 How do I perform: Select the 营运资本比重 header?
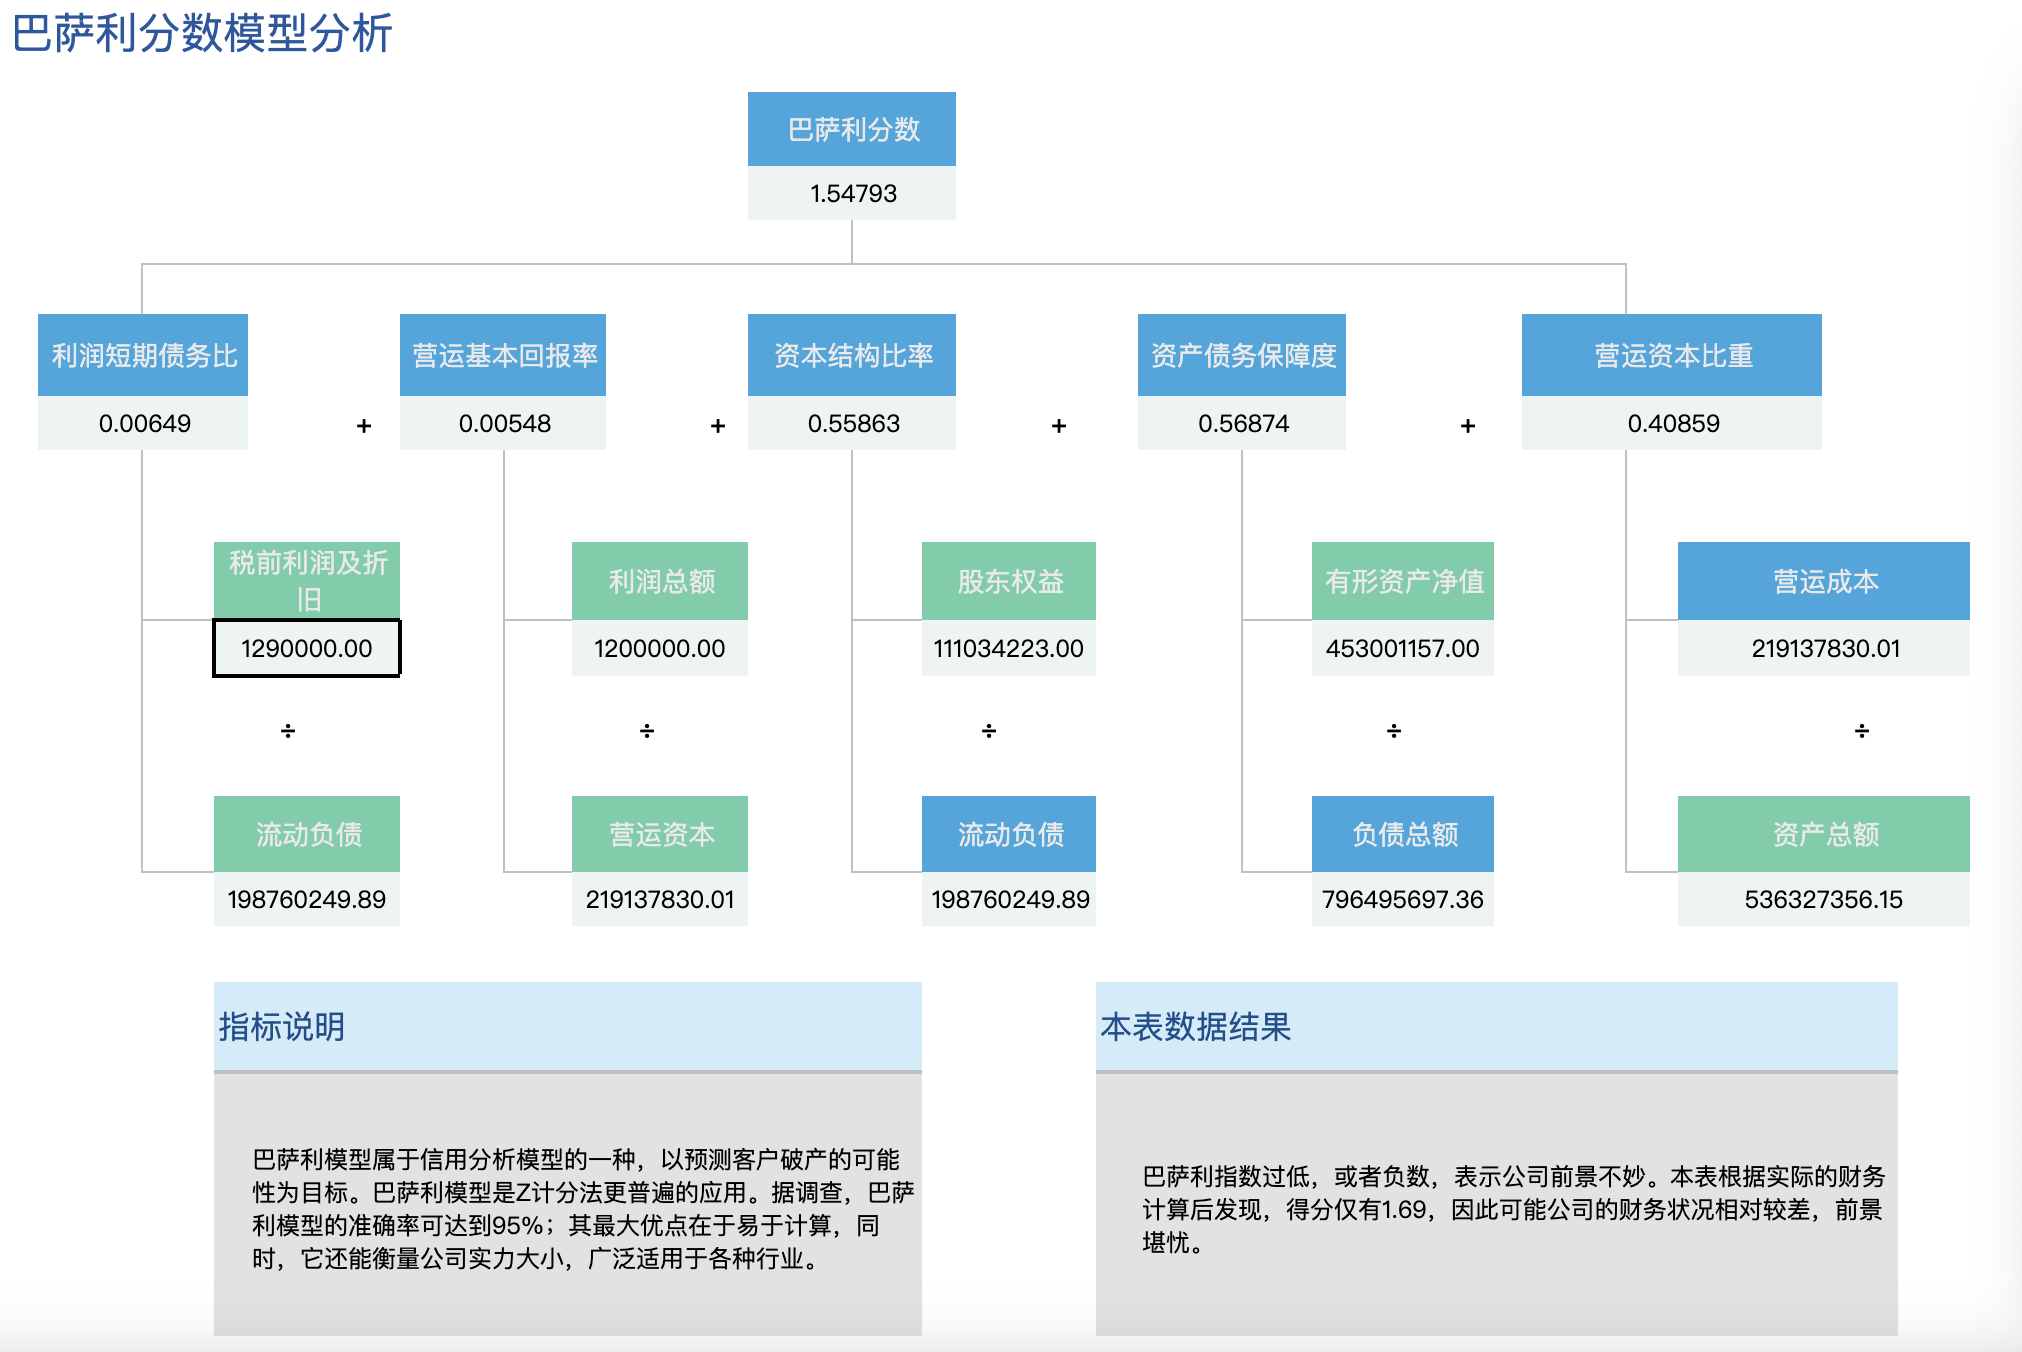[1672, 355]
